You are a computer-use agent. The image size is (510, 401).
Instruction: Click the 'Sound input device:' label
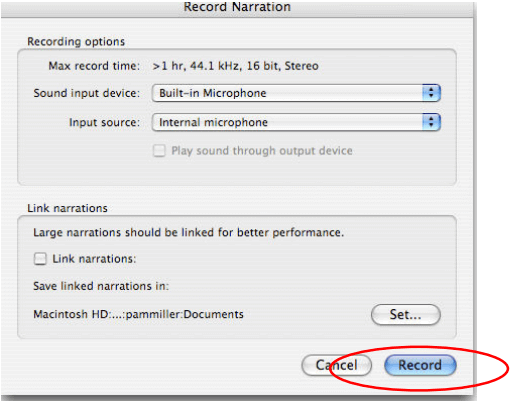coord(87,93)
